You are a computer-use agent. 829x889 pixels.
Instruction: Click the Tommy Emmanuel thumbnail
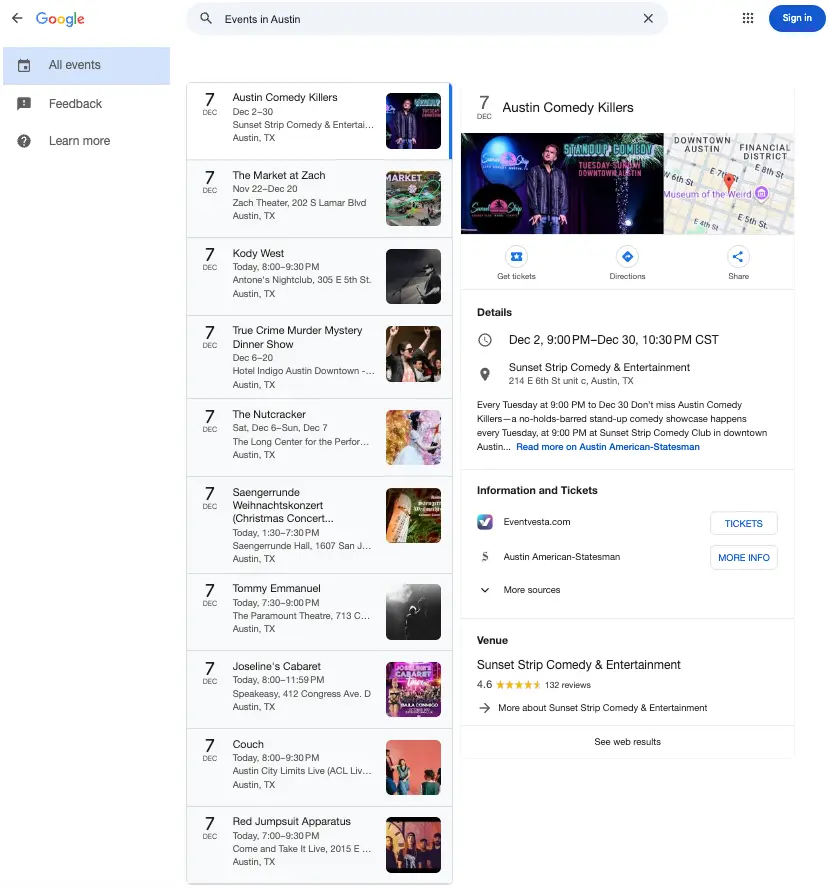(x=413, y=612)
